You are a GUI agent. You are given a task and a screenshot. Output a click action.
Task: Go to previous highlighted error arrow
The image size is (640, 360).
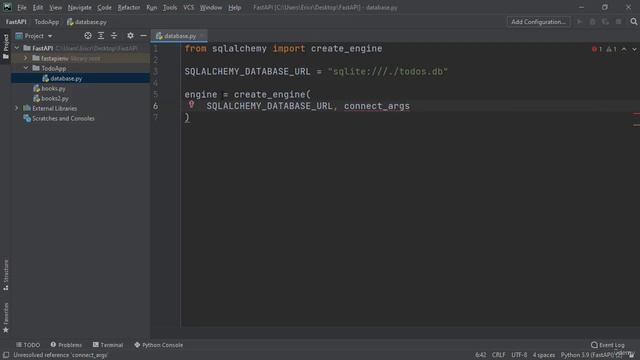click(624, 49)
